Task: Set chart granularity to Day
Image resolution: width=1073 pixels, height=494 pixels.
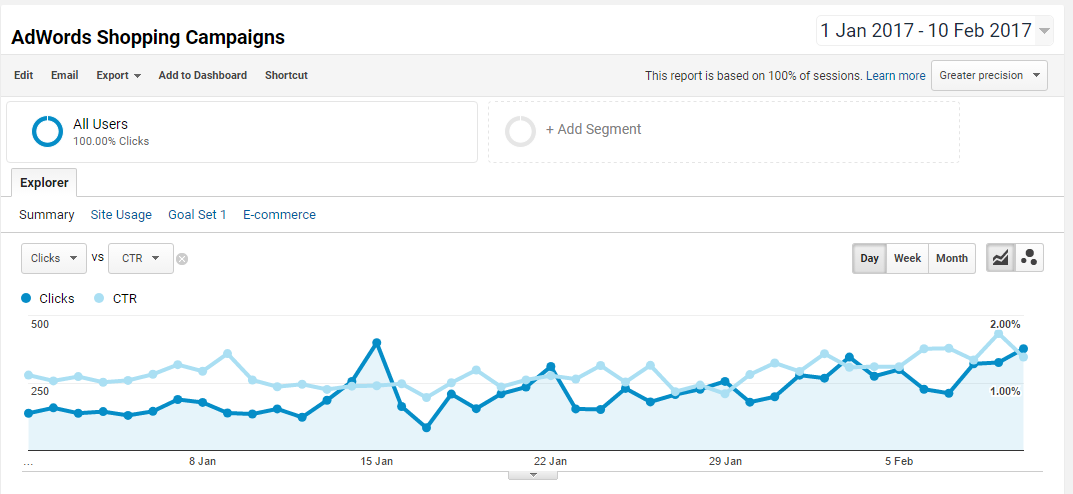Action: [x=869, y=258]
